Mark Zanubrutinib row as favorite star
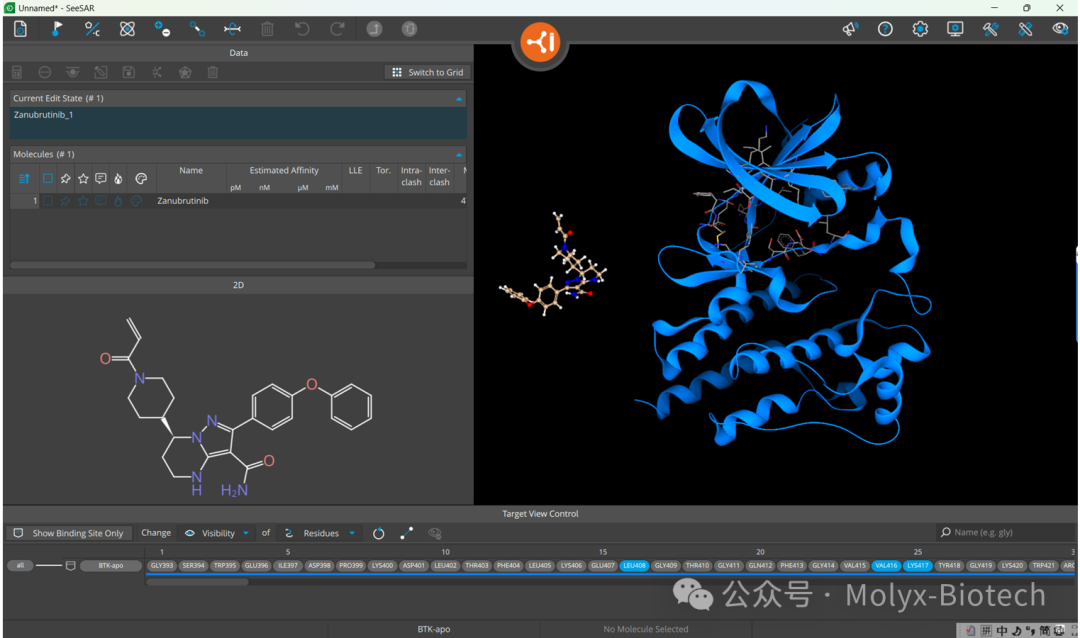Image resolution: width=1080 pixels, height=638 pixels. (83, 201)
